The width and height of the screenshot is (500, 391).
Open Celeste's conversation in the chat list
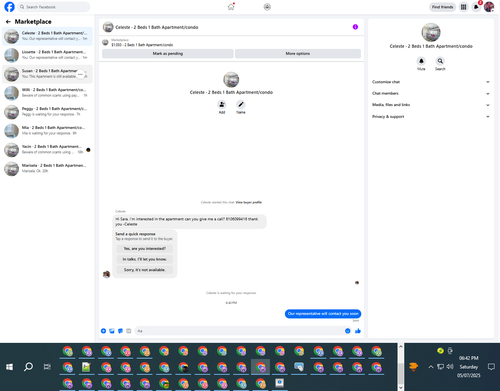pos(47,36)
